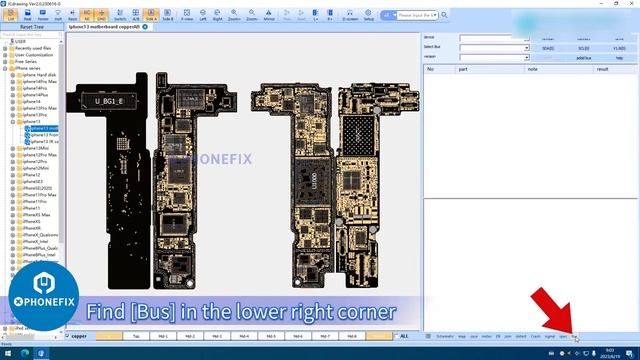The width and height of the screenshot is (640, 360).
Task: Click the toolbar search magnifier icon
Action: pos(444,15)
